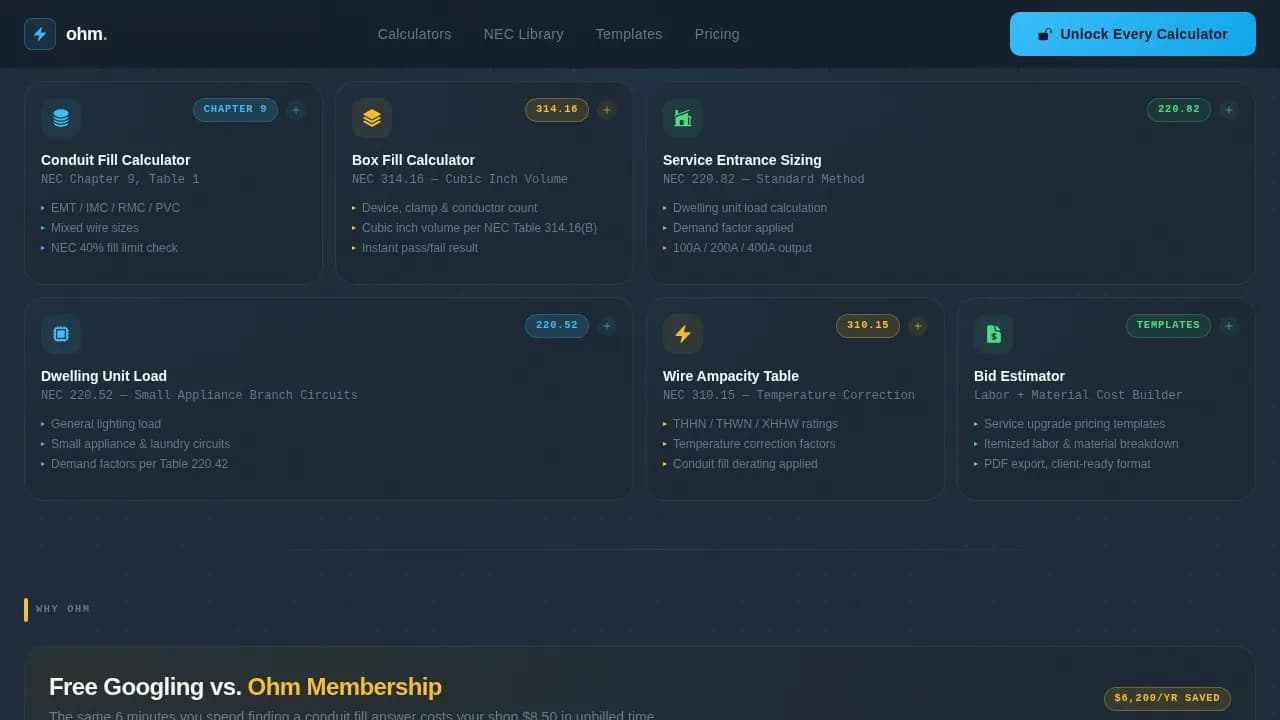The image size is (1280, 720).
Task: Click 'Temperature correction factors' bullet
Action: 754,444
